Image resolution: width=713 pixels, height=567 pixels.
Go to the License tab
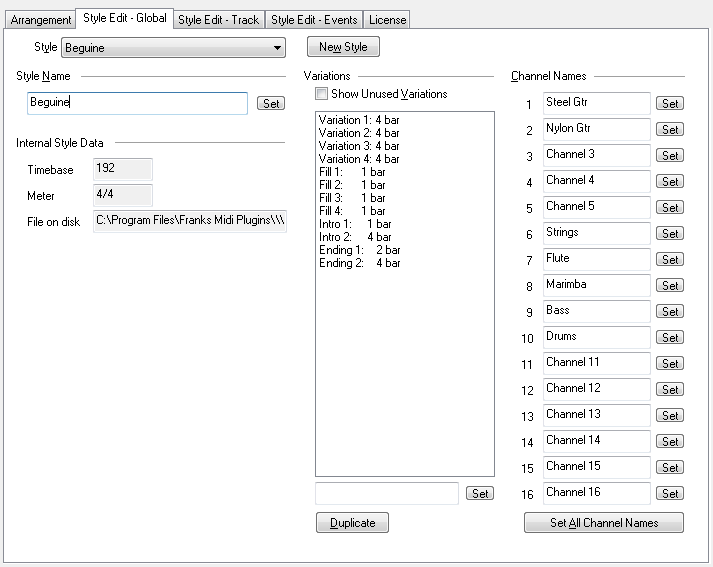pos(387,20)
